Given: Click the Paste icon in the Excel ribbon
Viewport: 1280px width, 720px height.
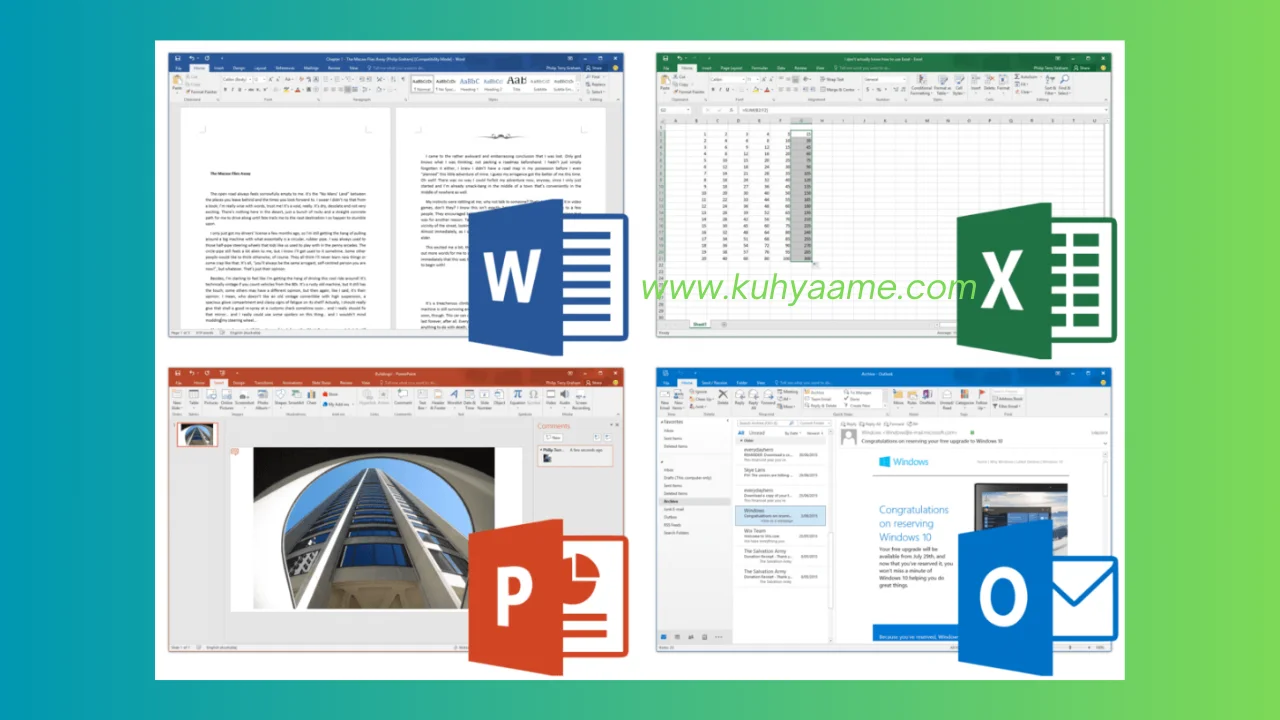Looking at the screenshot, I should (664, 82).
